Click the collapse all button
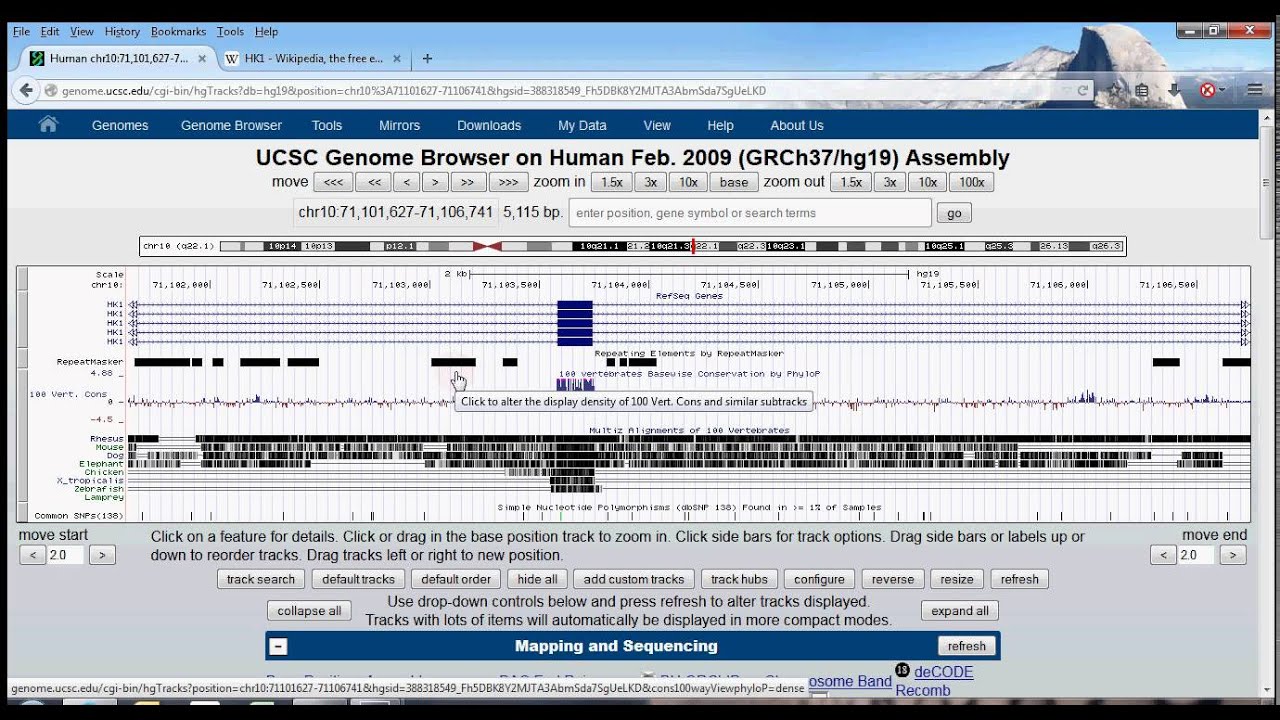This screenshot has width=1280, height=720. click(x=309, y=611)
